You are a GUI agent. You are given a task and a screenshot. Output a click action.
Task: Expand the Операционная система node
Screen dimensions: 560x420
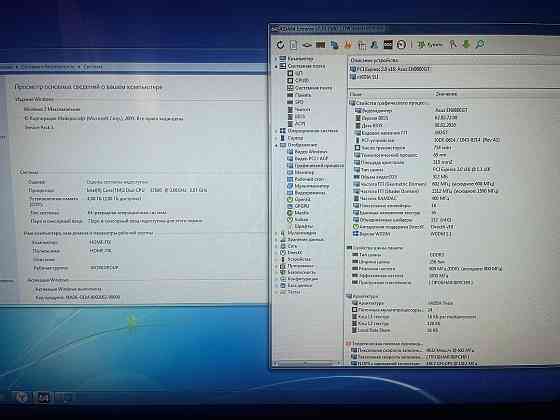click(276, 131)
